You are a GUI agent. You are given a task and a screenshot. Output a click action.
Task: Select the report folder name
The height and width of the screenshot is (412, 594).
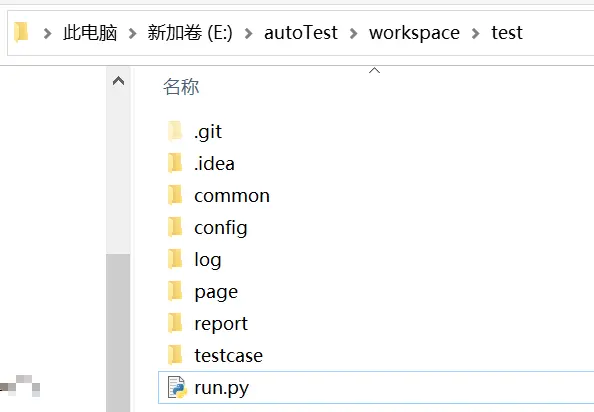pyautogui.click(x=221, y=325)
